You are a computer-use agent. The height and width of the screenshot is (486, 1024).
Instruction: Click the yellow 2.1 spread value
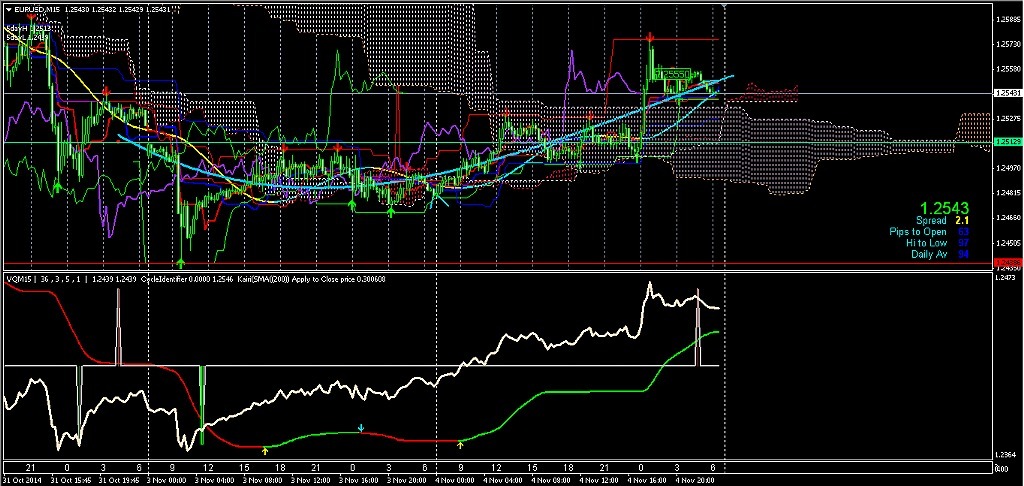coord(962,221)
